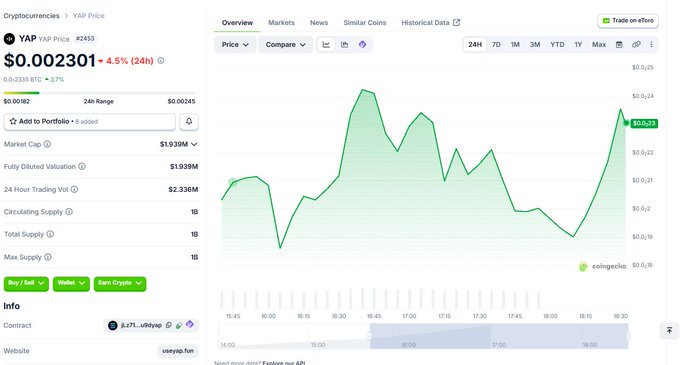Click the jLz71...u9dyap contract address
This screenshot has height=365, width=680.
(141, 325)
